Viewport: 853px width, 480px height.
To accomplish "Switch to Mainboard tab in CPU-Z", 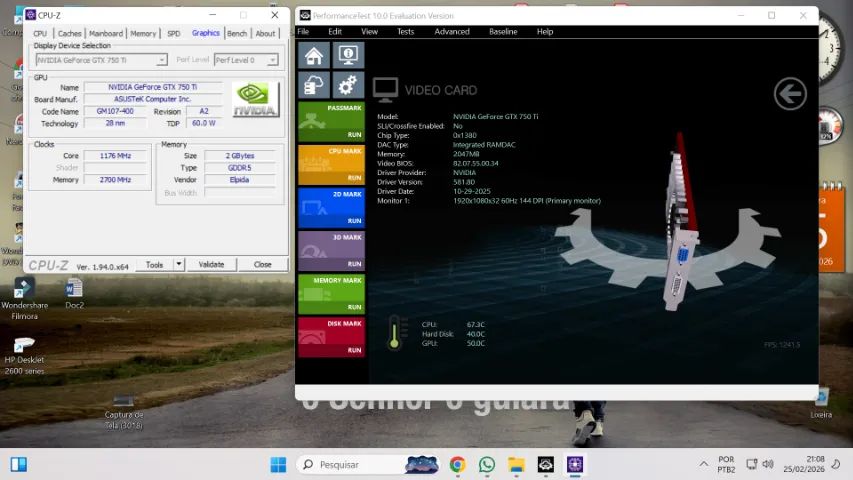I will pos(106,34).
